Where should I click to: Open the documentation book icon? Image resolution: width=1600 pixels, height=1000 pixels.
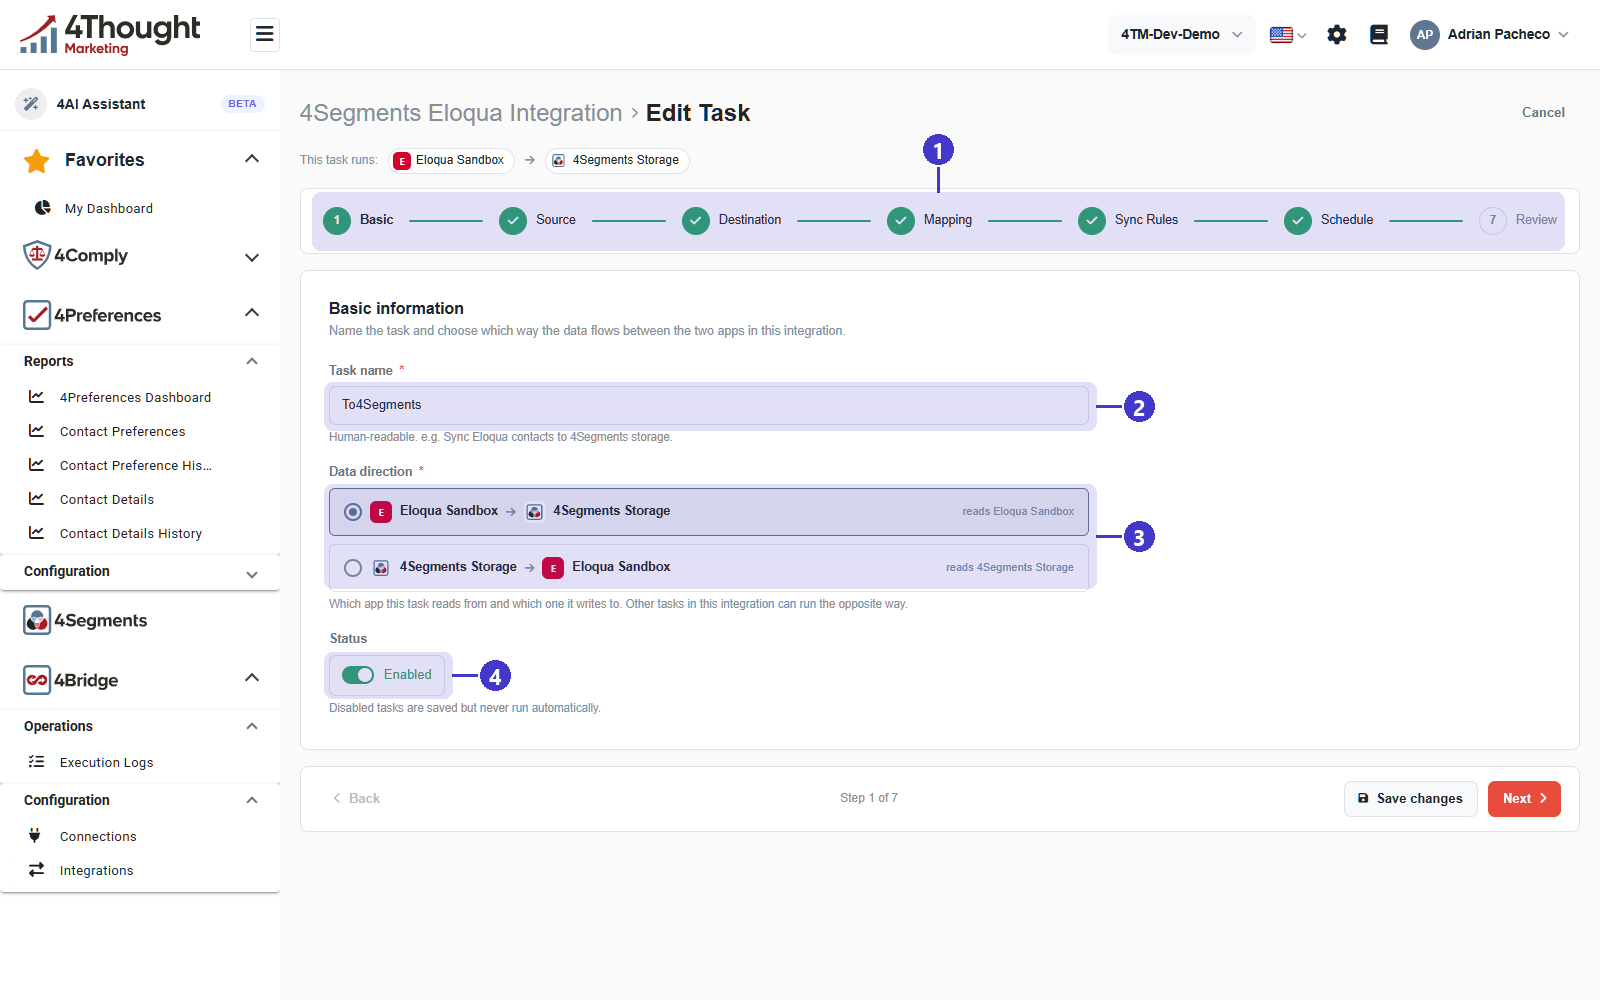coord(1379,35)
